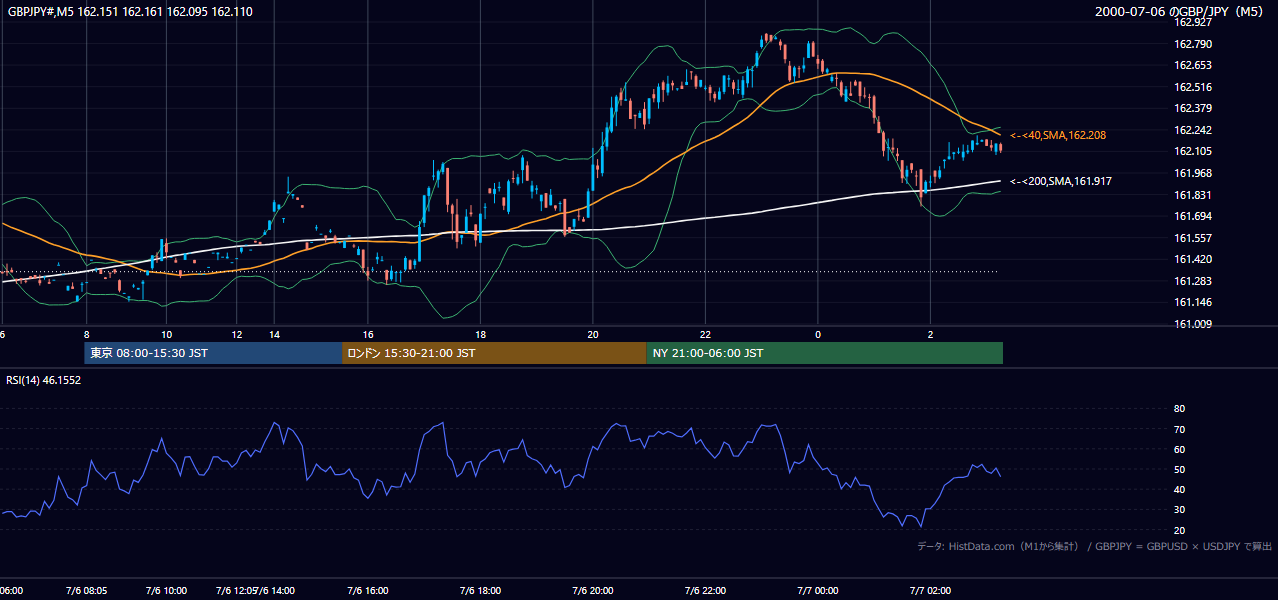Select the 200 SMA label 161.917
1278x600 pixels.
1061,181
